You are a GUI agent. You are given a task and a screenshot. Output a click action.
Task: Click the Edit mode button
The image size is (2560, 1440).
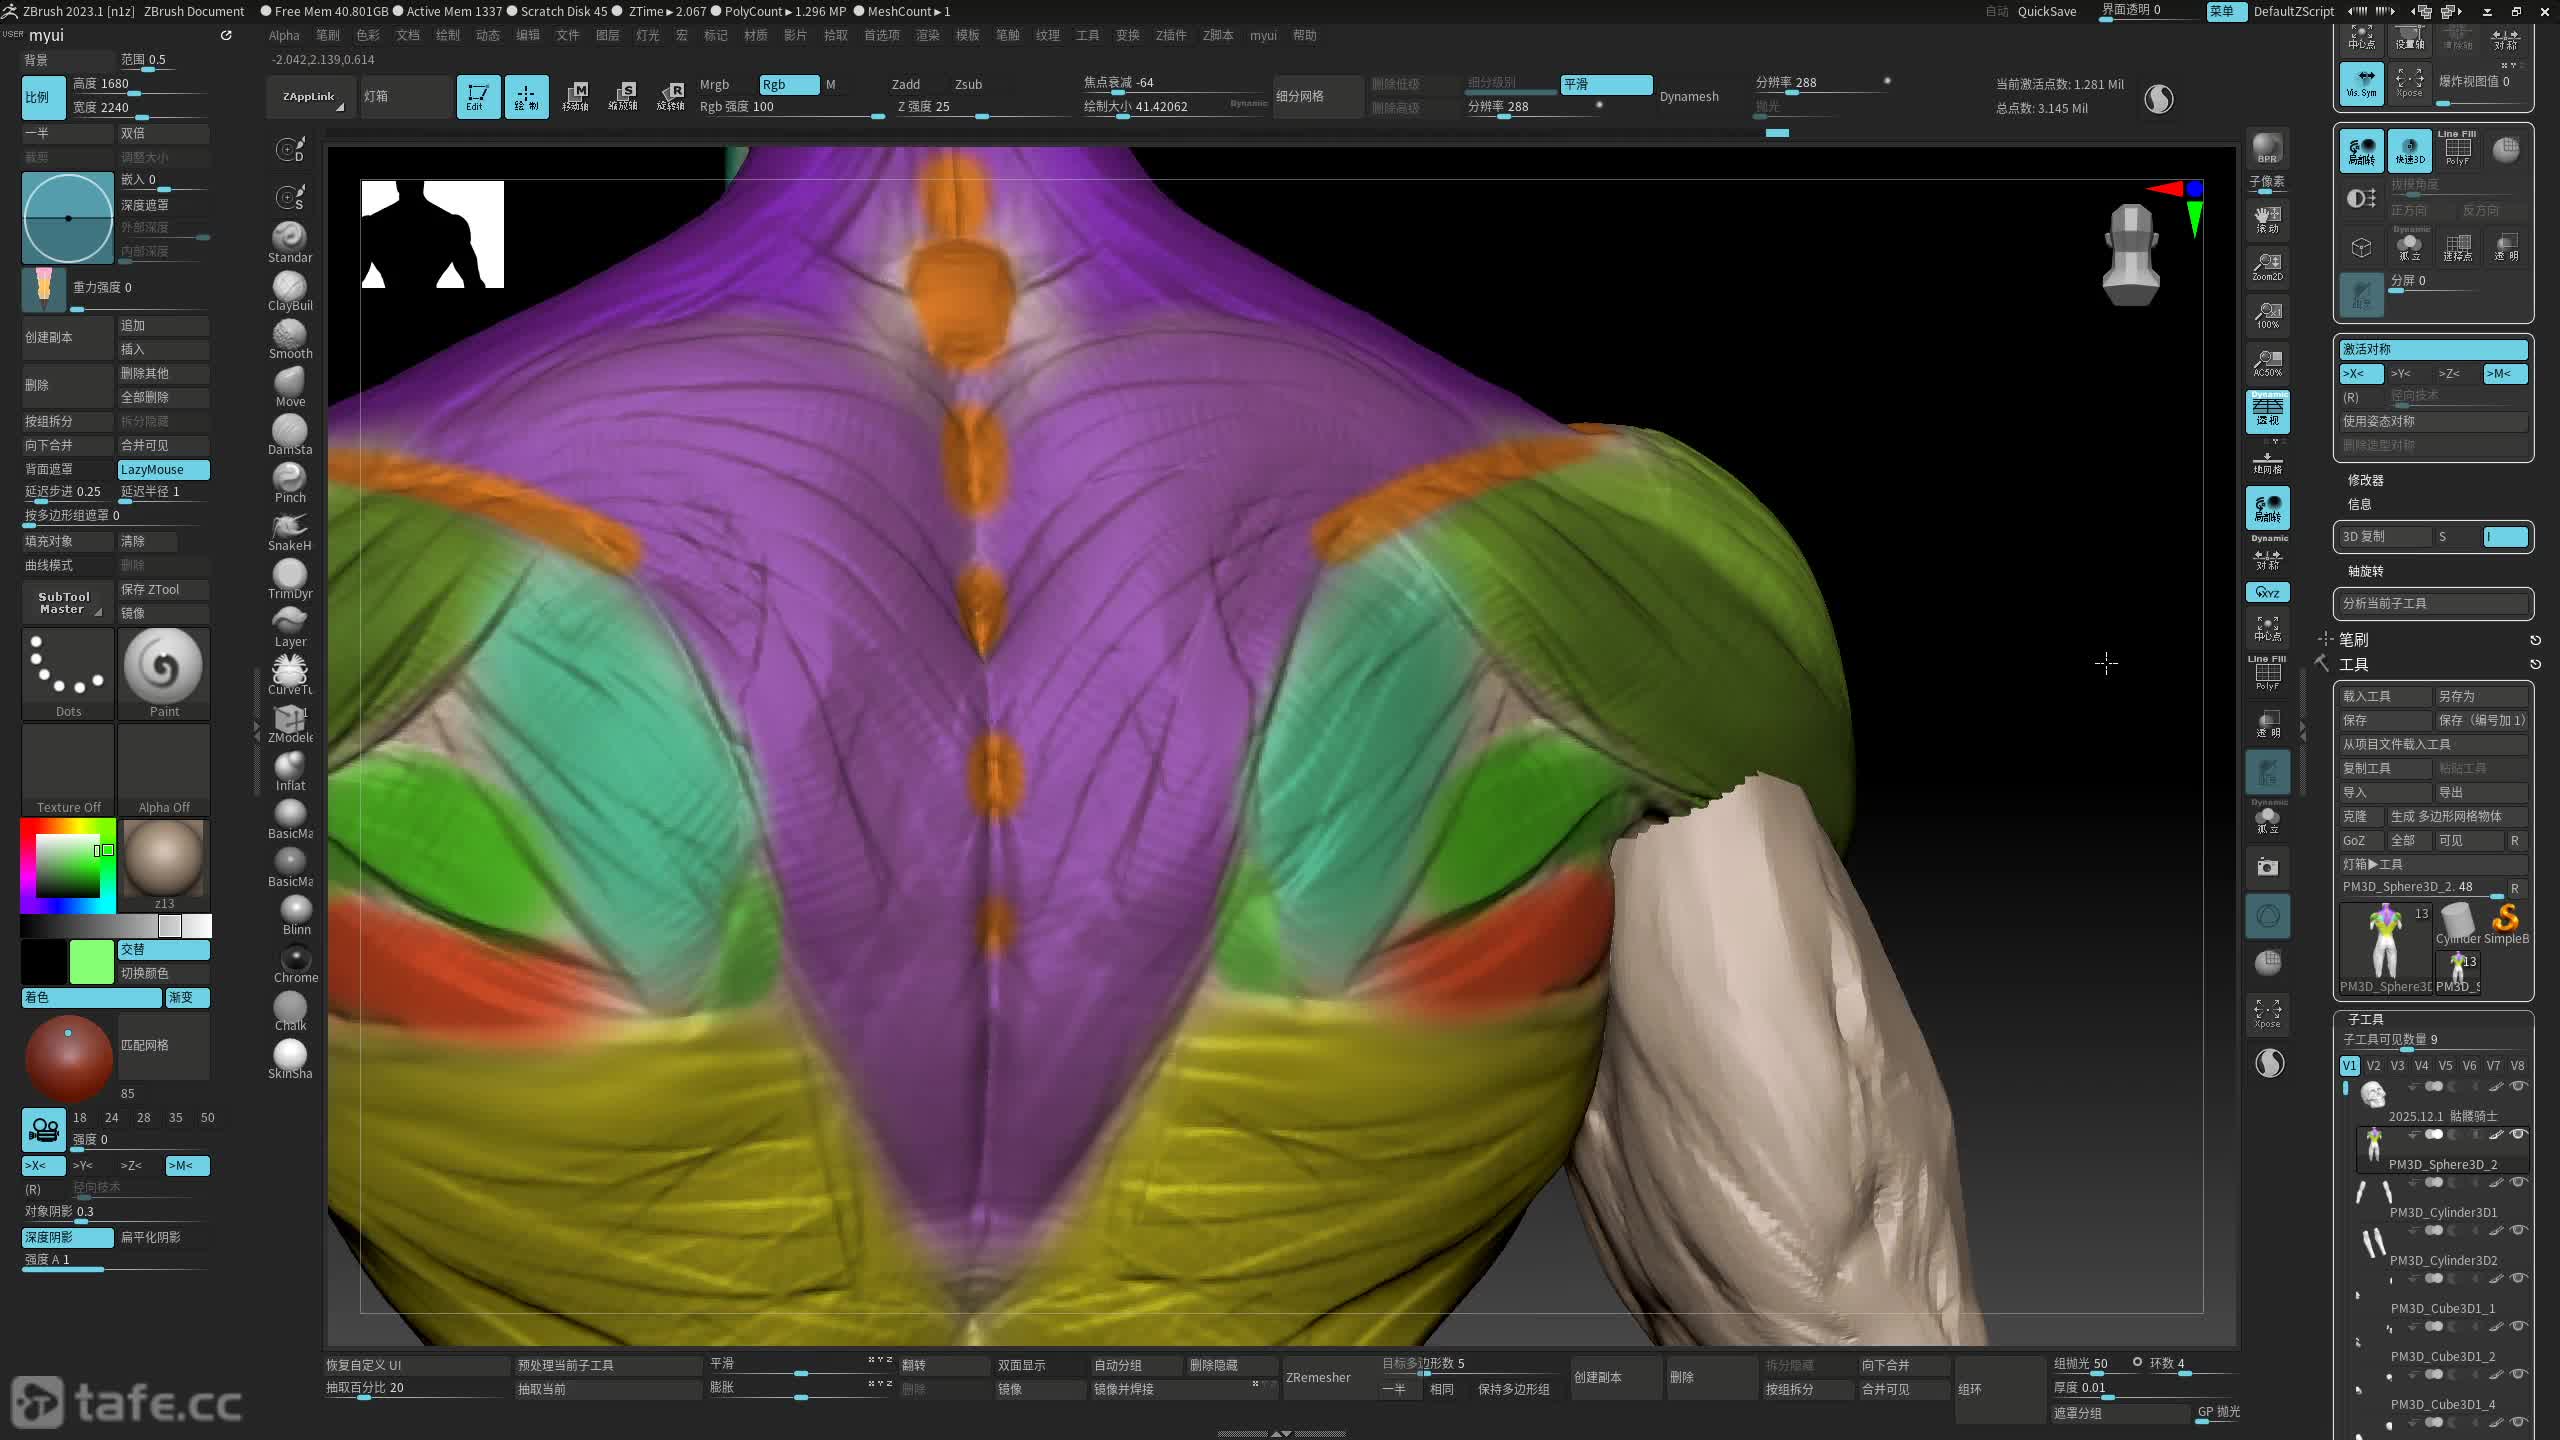click(478, 96)
